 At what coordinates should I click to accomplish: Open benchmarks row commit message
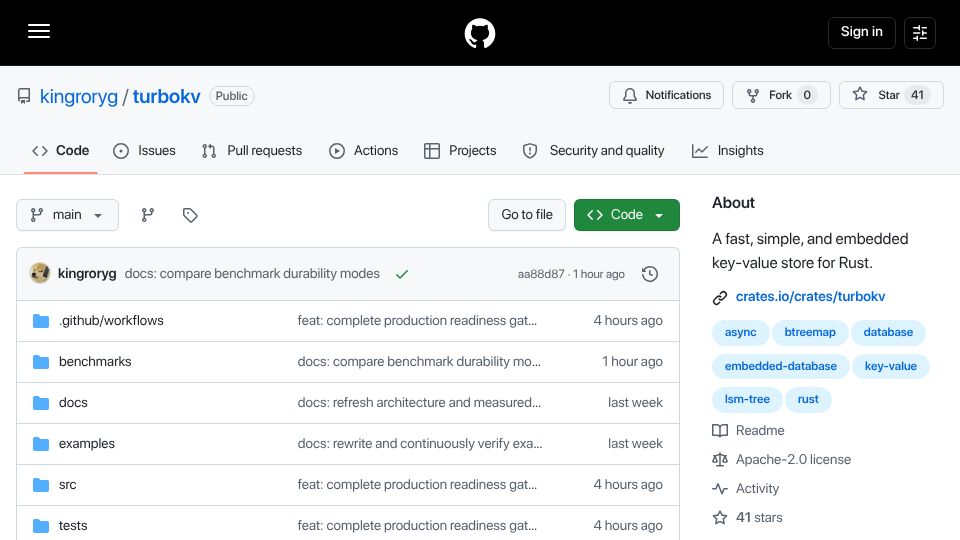tap(419, 362)
